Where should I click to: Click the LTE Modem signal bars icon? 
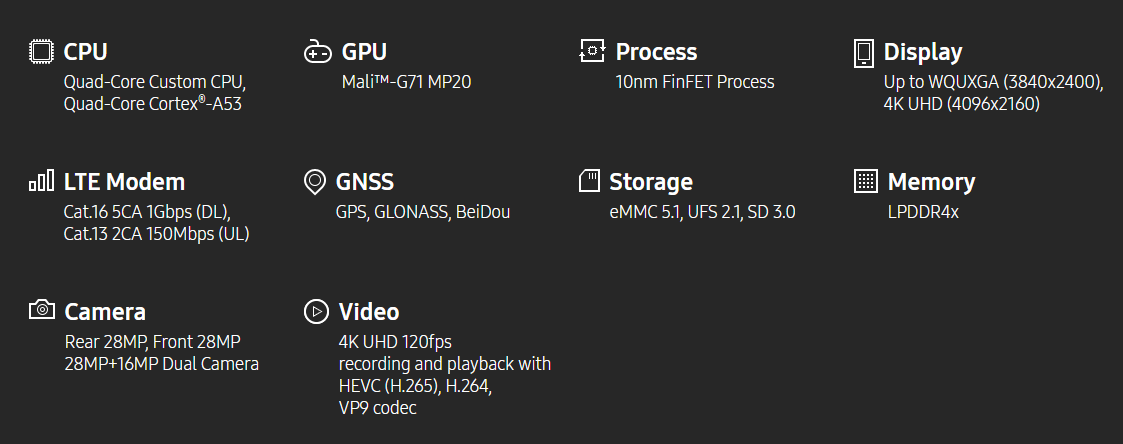(x=41, y=181)
